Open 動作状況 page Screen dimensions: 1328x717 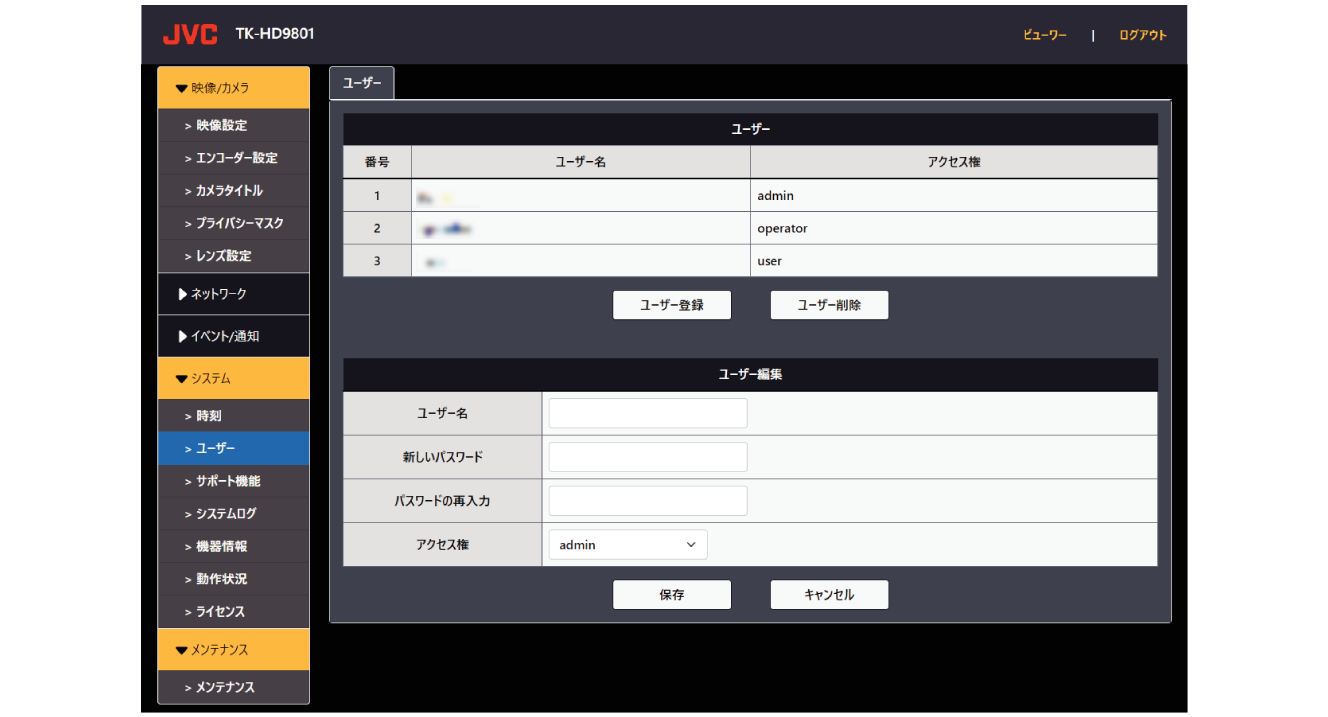pos(233,579)
